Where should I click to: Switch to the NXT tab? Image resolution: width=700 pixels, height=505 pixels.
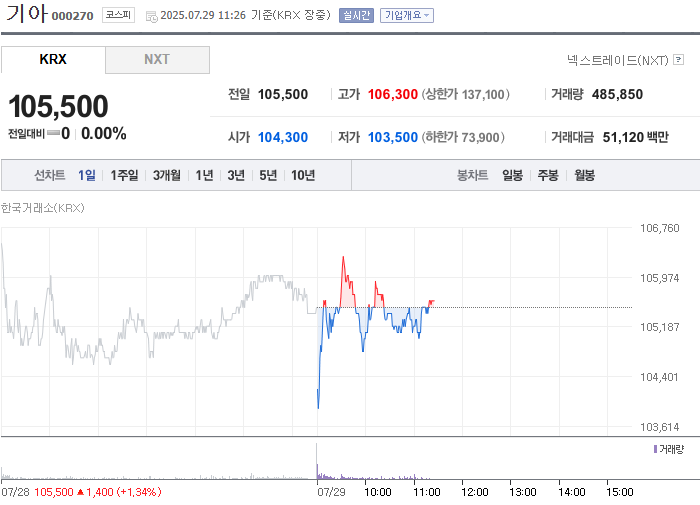tap(157, 59)
